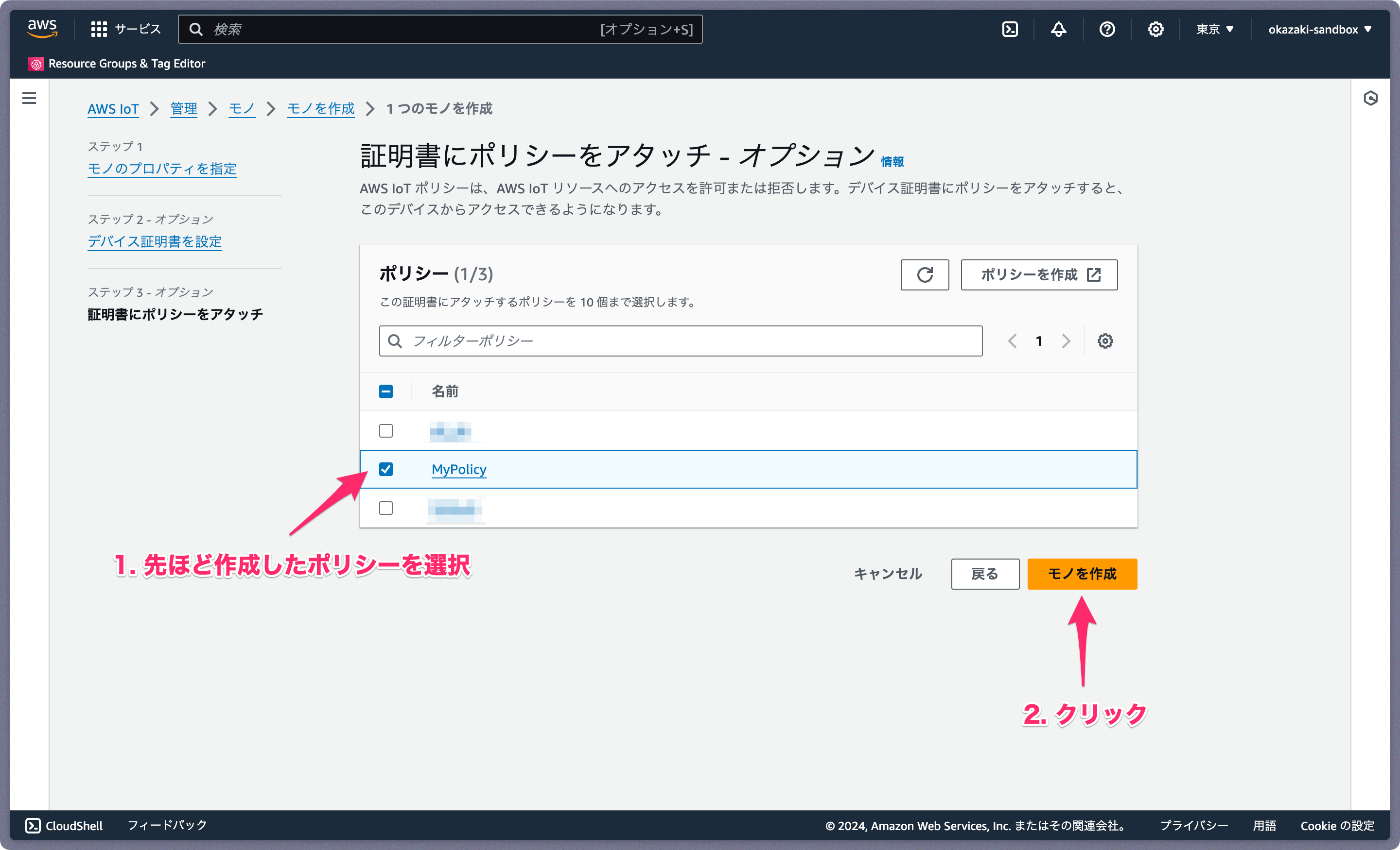The height and width of the screenshot is (850, 1400).
Task: Go to モノを作成 breadcrumb
Action: tap(321, 108)
